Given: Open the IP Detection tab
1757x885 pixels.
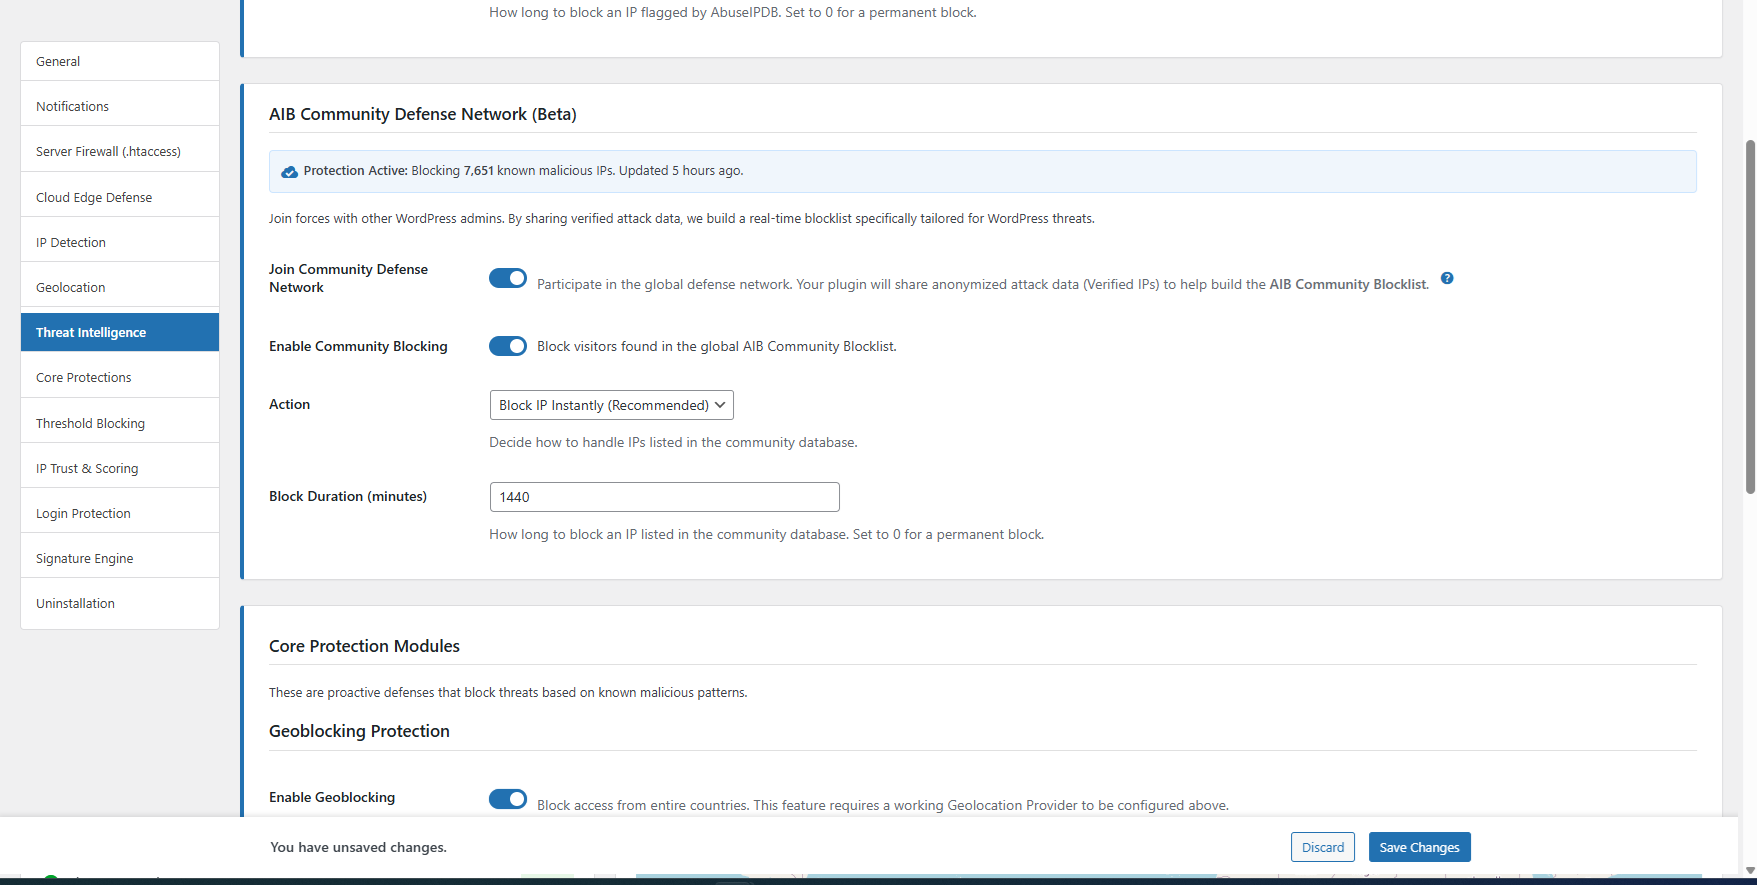Looking at the screenshot, I should point(120,242).
